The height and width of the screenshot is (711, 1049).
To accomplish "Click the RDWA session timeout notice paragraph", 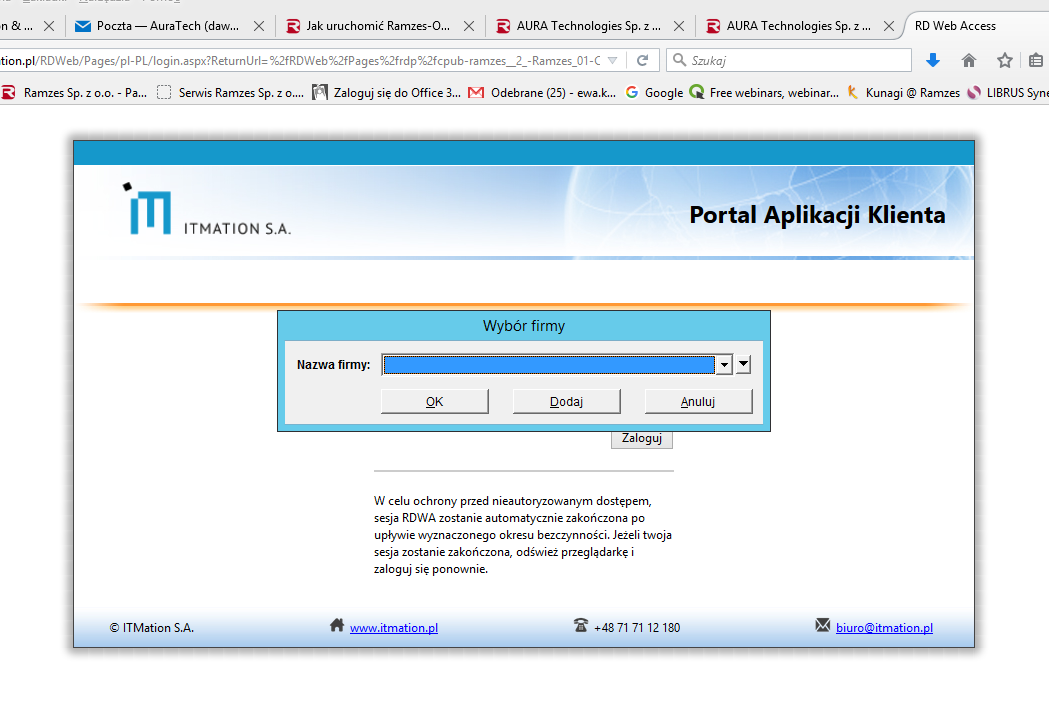I will pos(522,535).
